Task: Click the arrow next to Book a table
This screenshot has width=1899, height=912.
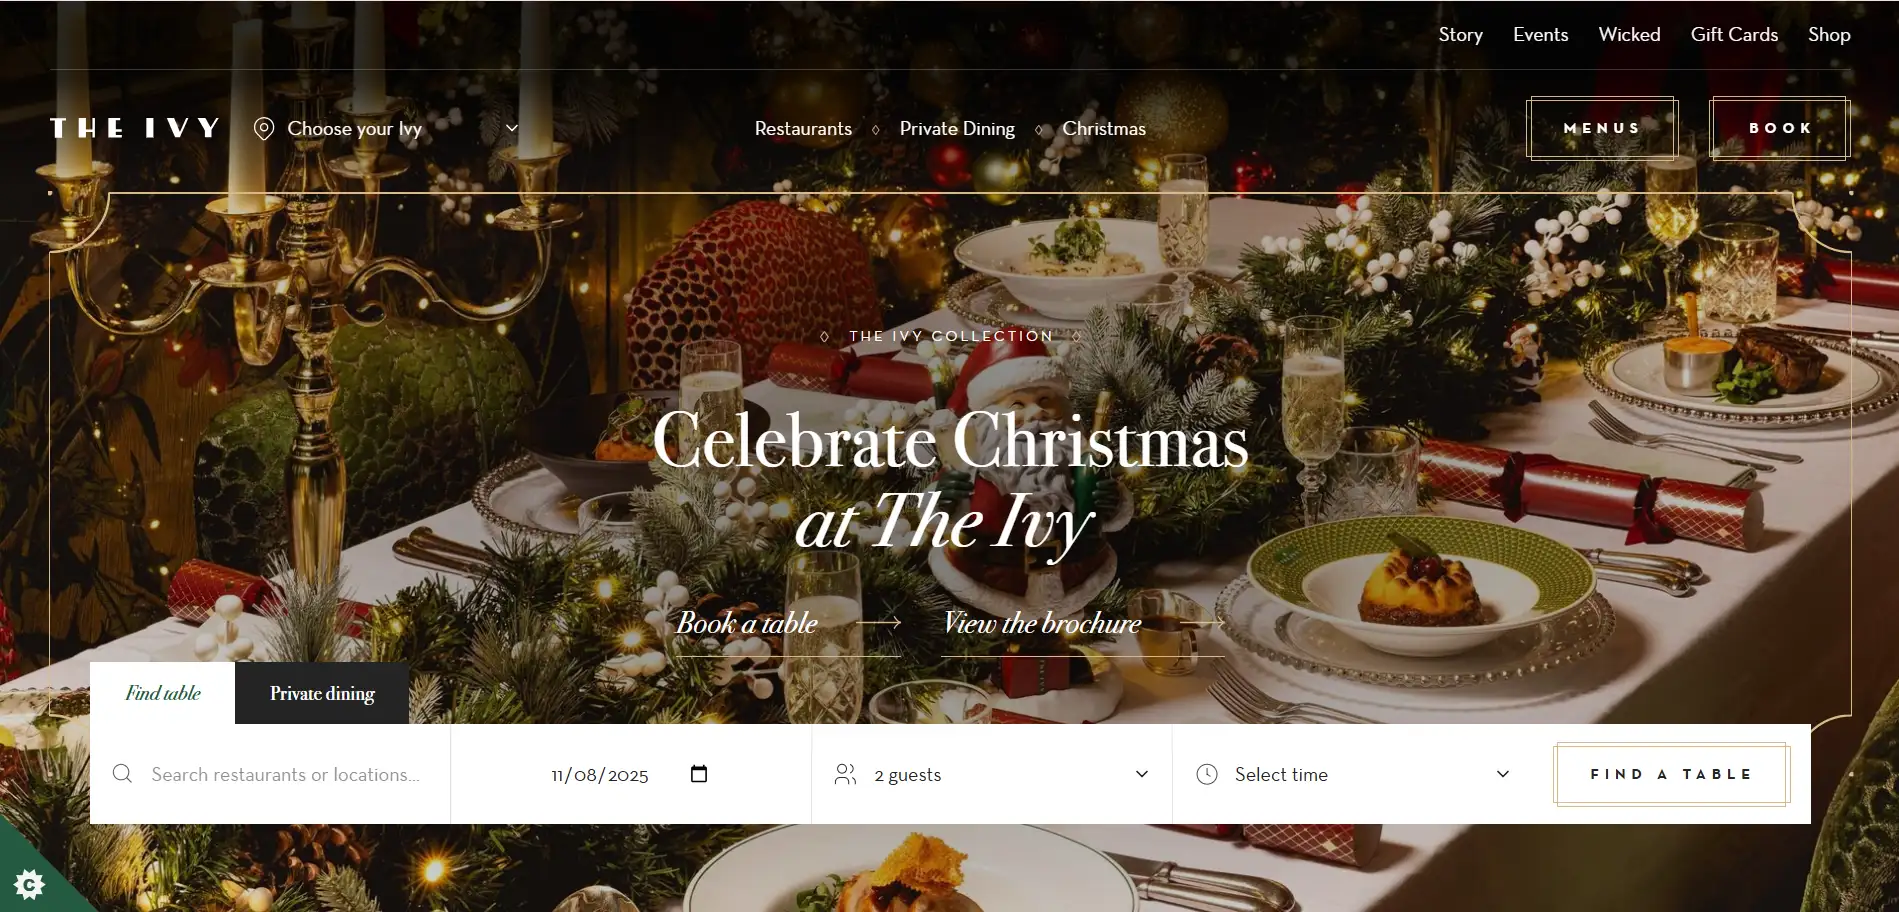Action: 879,622
